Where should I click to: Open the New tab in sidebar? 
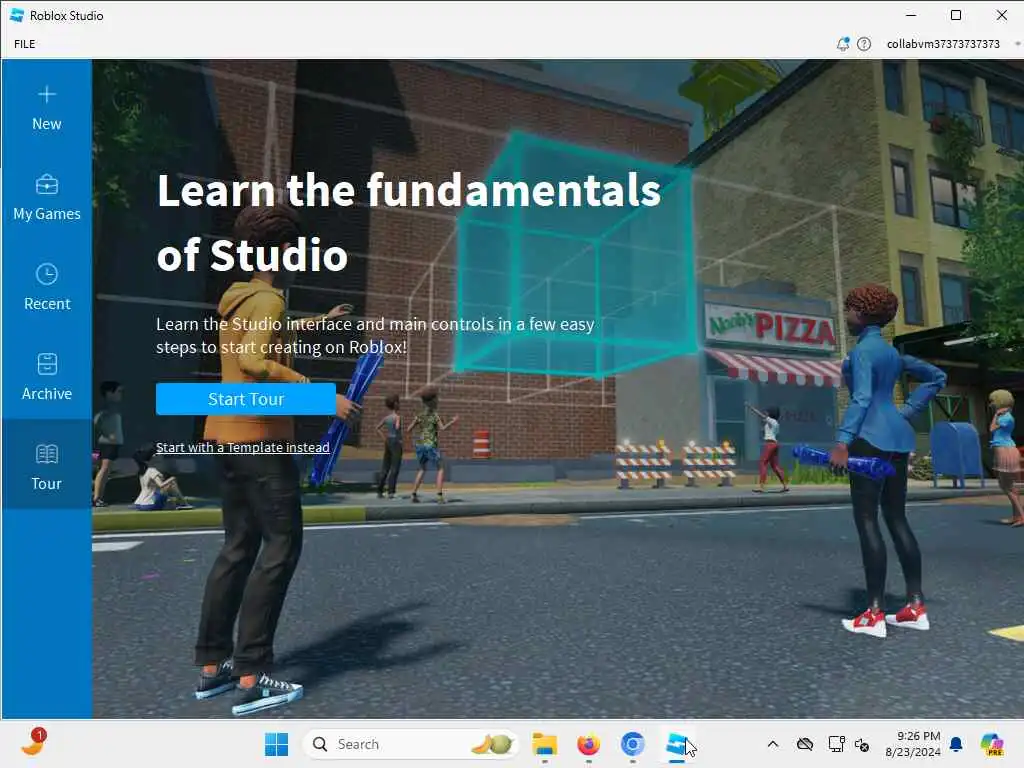[47, 106]
